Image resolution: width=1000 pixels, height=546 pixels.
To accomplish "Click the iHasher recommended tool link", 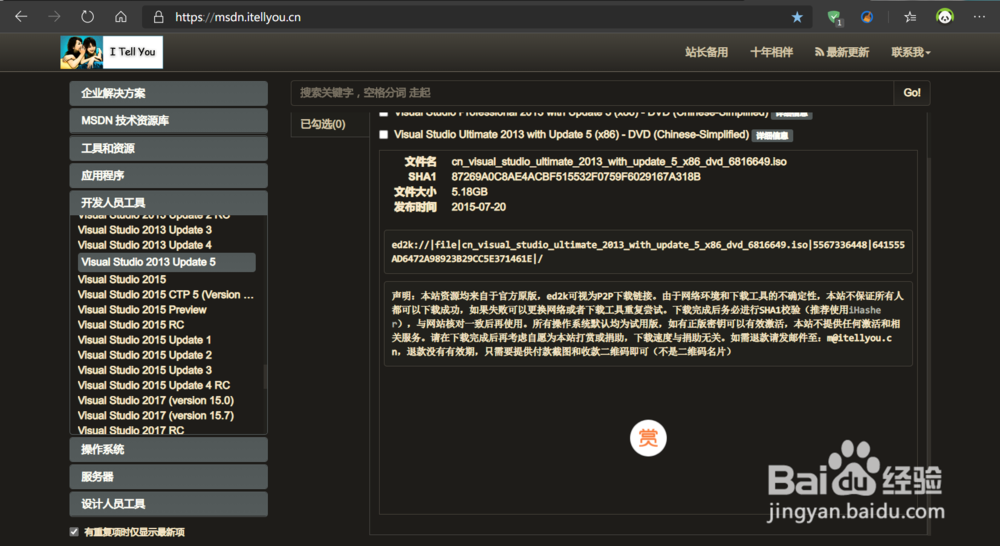I will (864, 310).
